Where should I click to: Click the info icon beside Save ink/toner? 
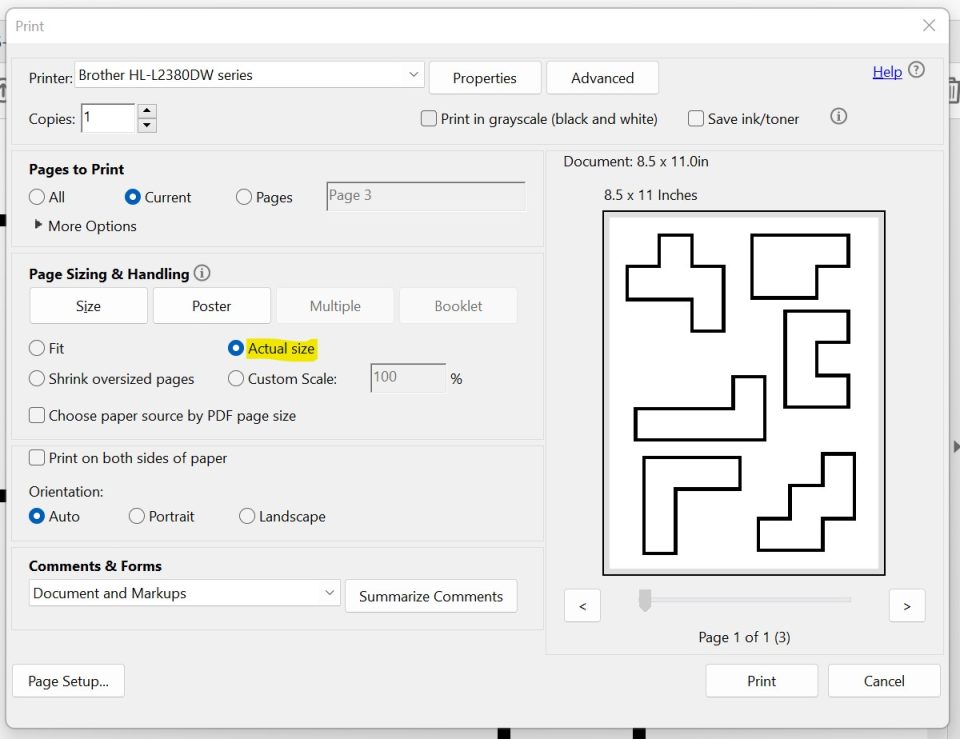(x=838, y=117)
